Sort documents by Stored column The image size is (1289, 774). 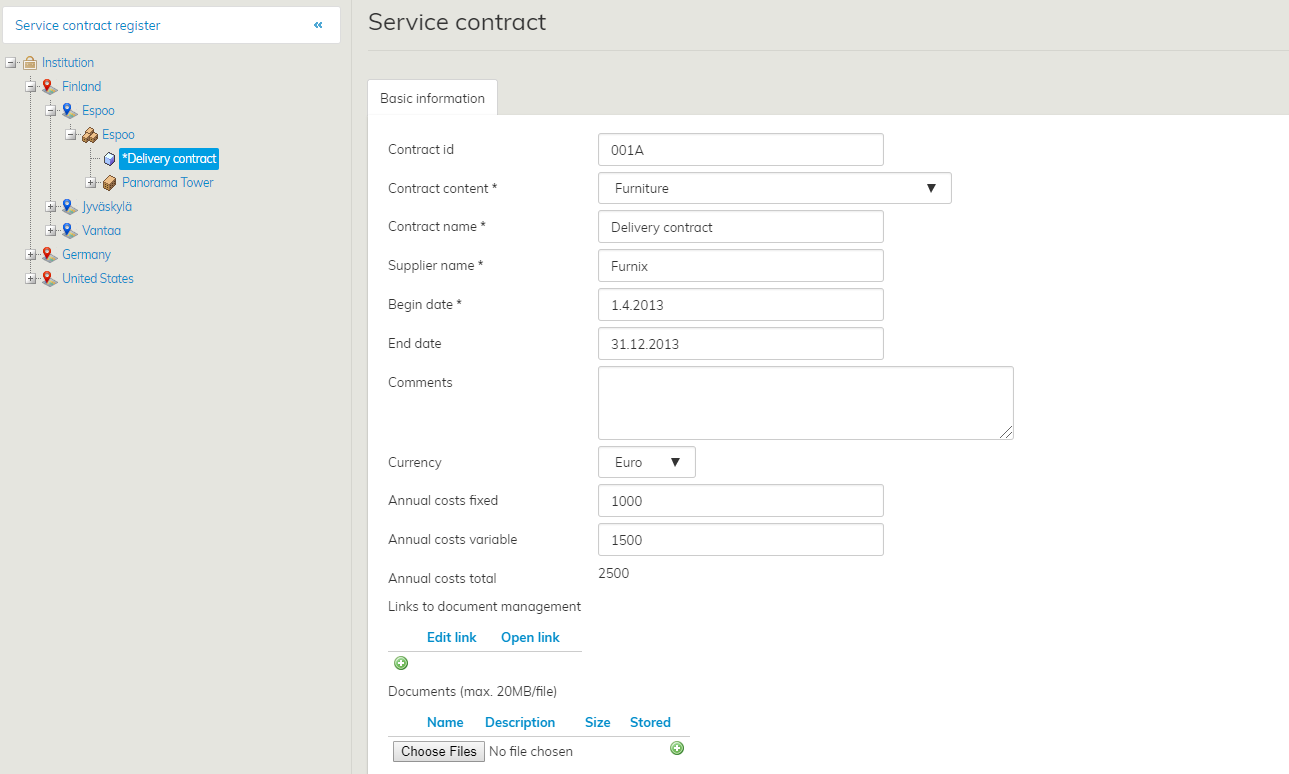click(x=650, y=722)
